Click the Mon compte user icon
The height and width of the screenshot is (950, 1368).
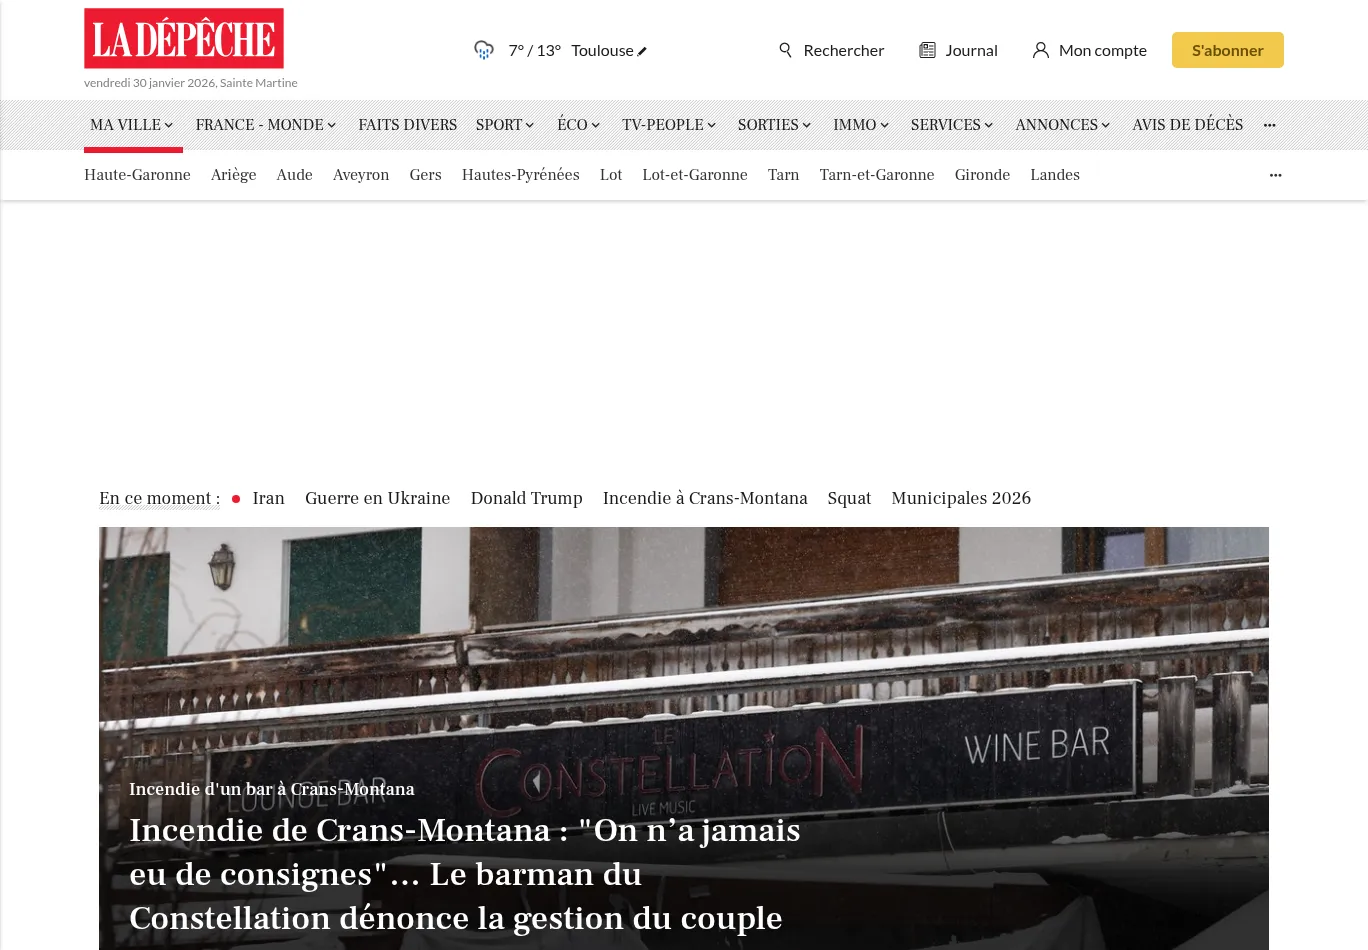(x=1040, y=50)
